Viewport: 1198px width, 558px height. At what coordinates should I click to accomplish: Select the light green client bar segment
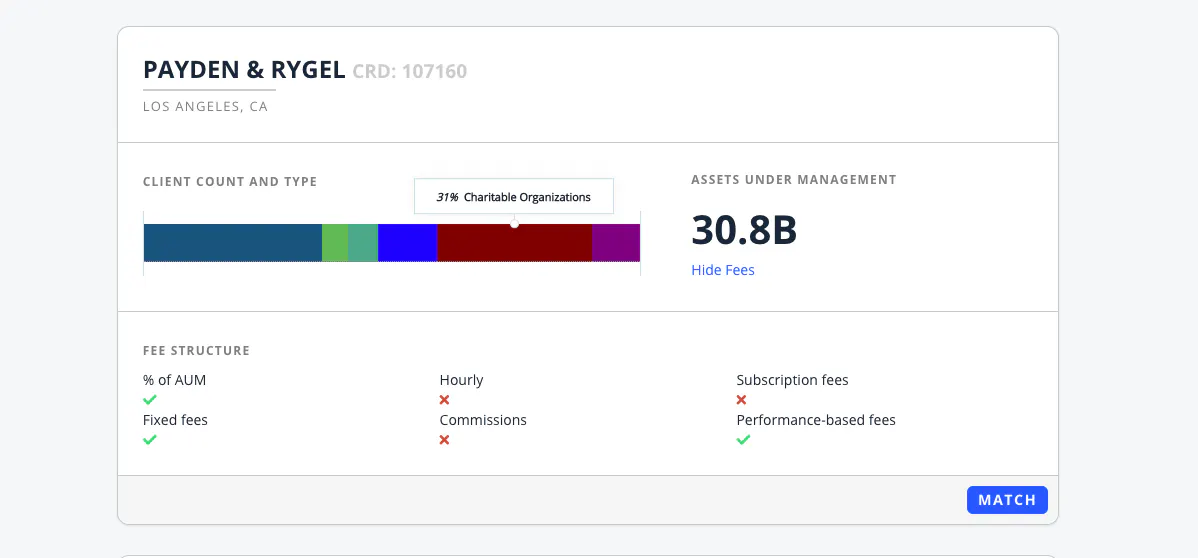[335, 243]
